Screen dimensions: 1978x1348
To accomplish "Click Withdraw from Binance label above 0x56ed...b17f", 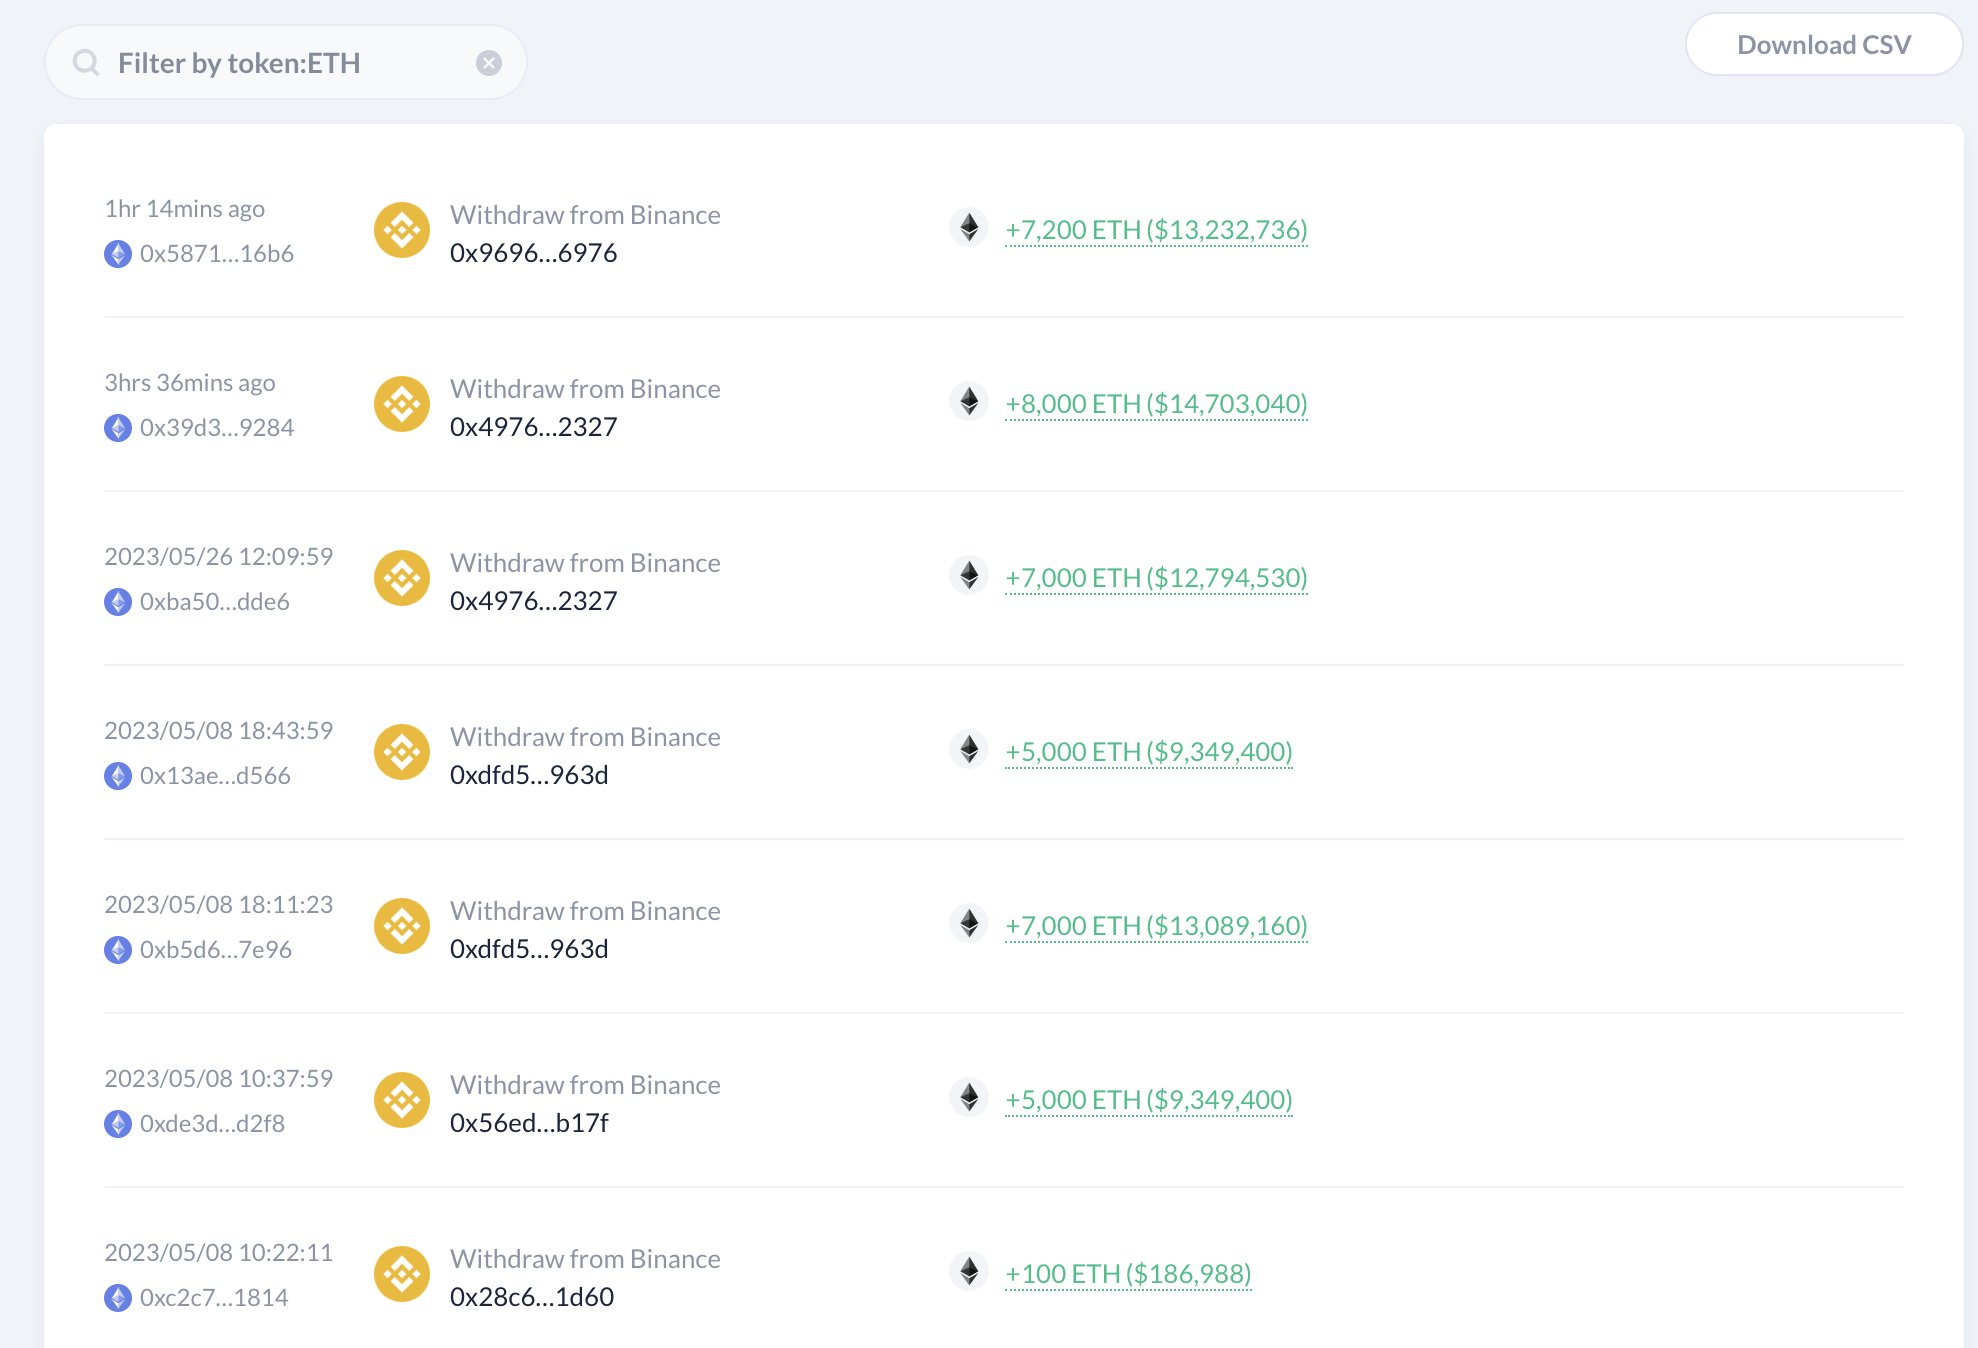I will coord(585,1085).
